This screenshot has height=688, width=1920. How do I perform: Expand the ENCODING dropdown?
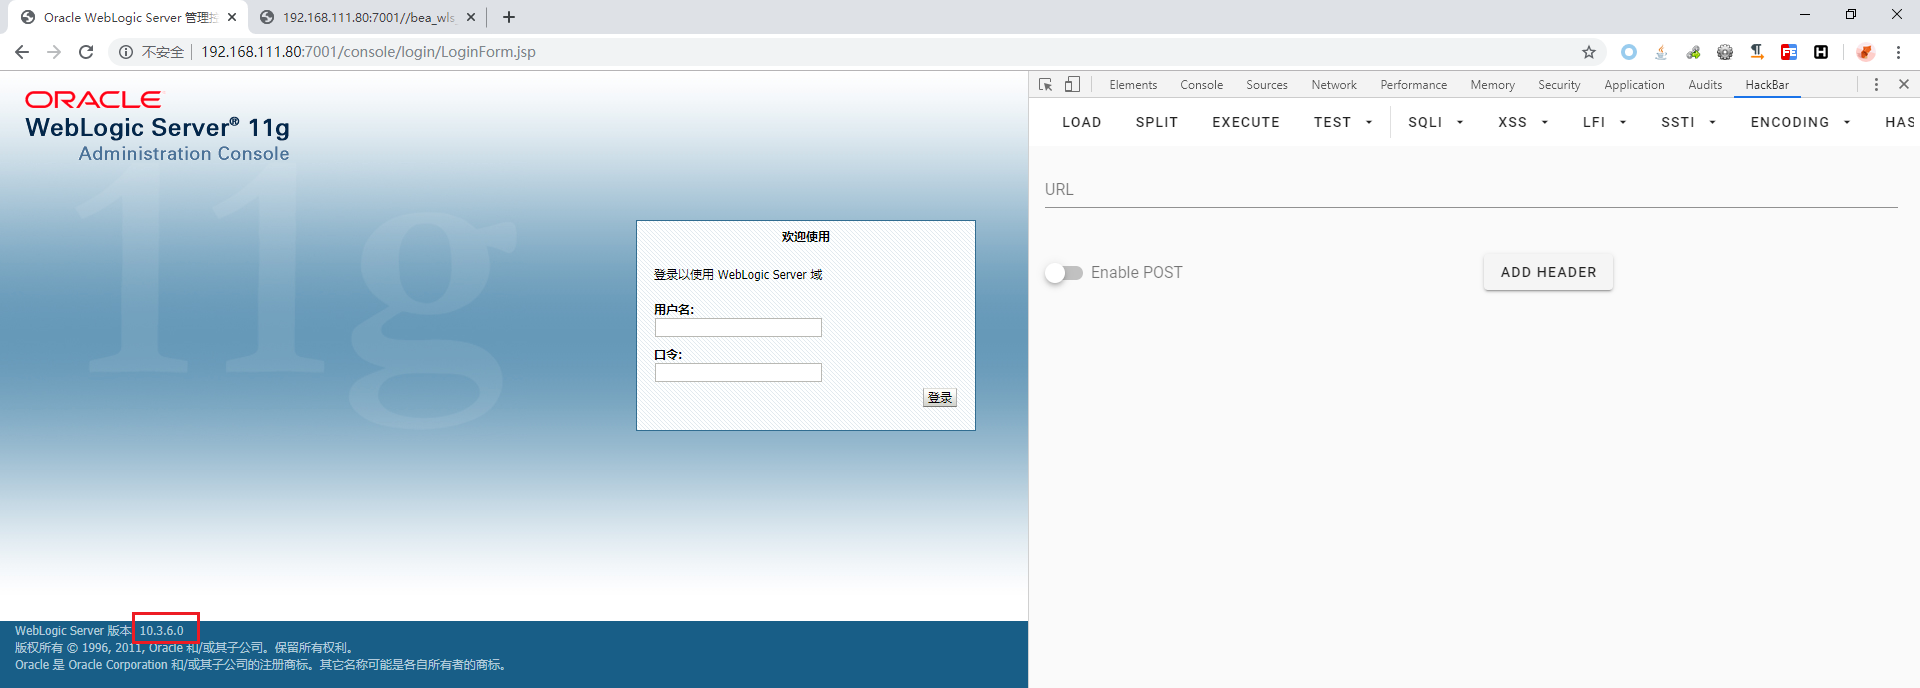(x=1800, y=122)
